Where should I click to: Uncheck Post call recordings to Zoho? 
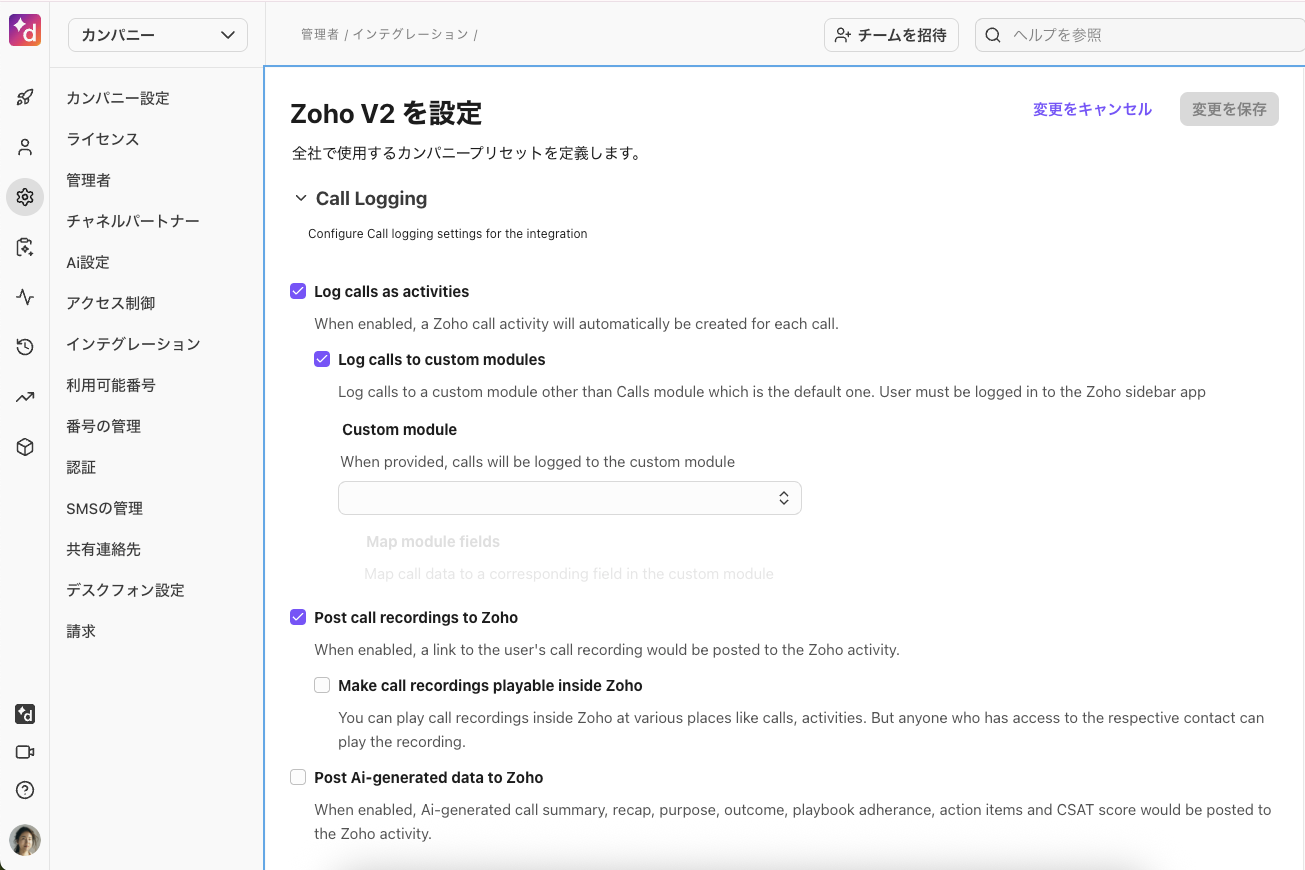(x=298, y=618)
